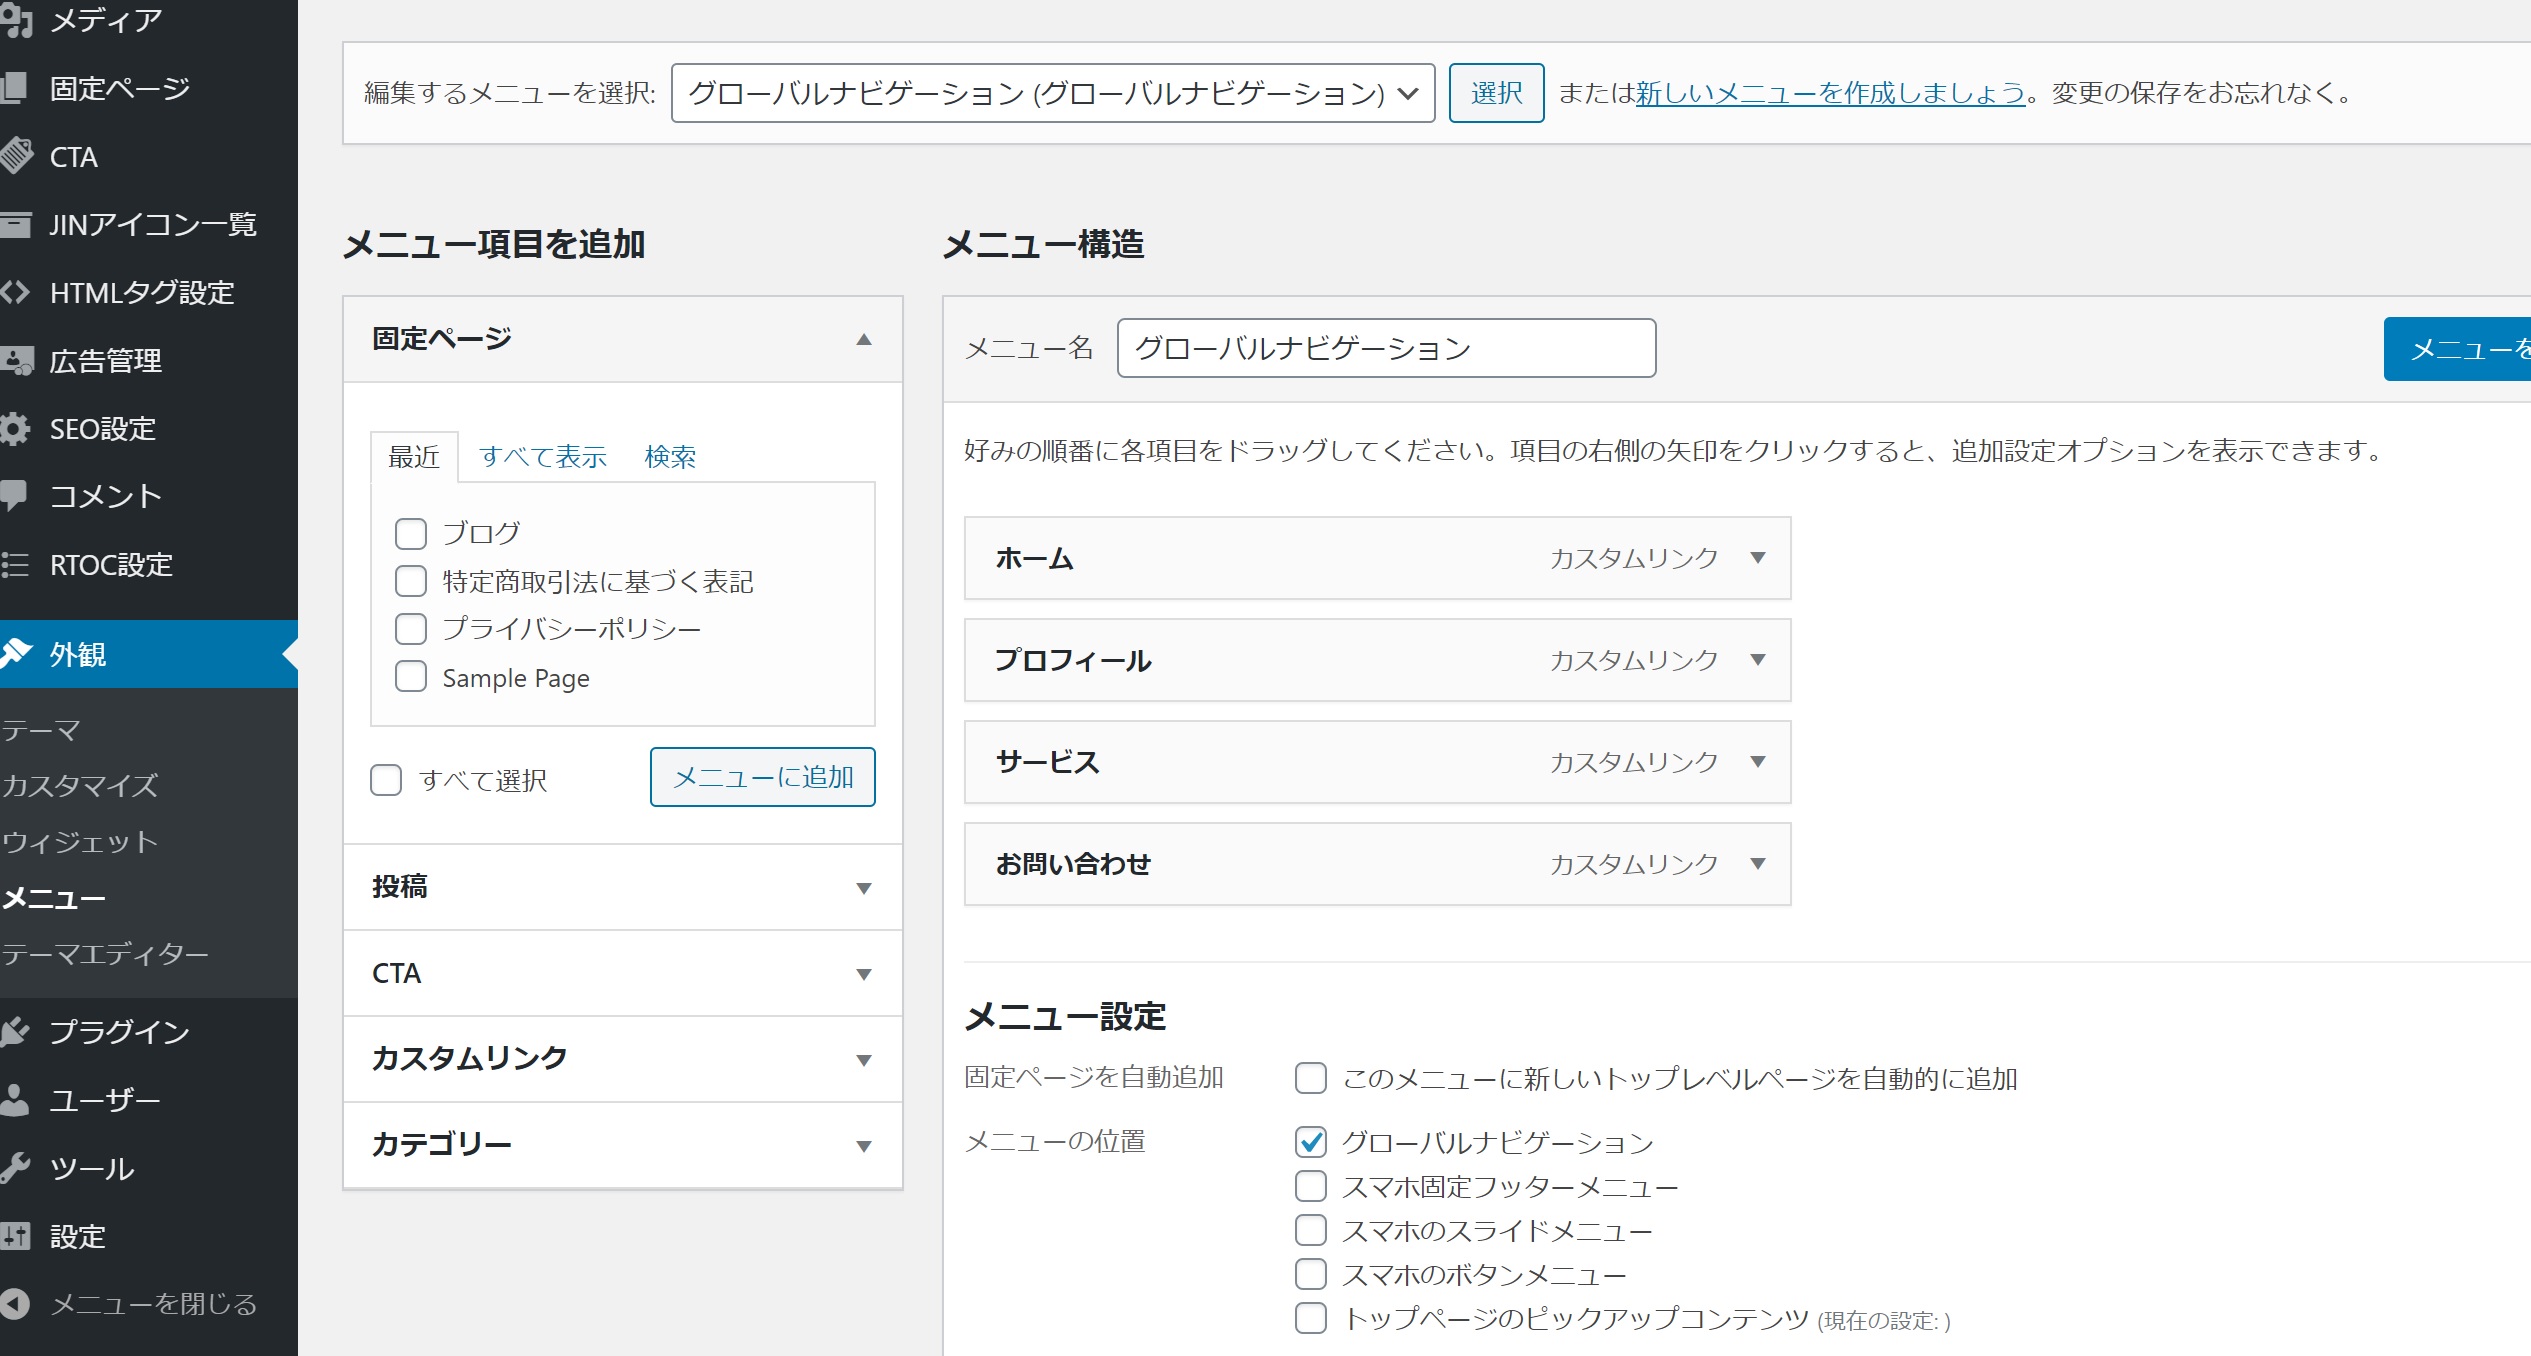Check the Sample Page checkbox
This screenshot has width=2531, height=1356.
(x=411, y=677)
